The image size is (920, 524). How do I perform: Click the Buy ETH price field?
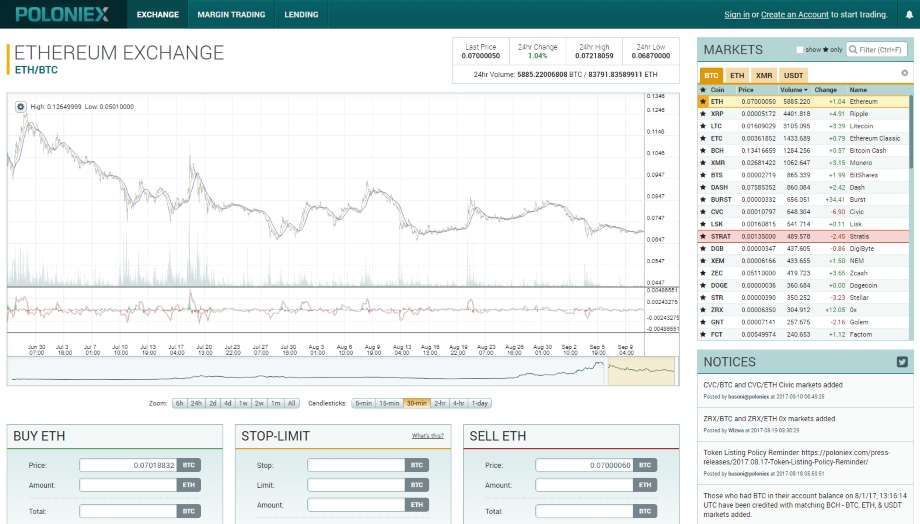pyautogui.click(x=128, y=465)
